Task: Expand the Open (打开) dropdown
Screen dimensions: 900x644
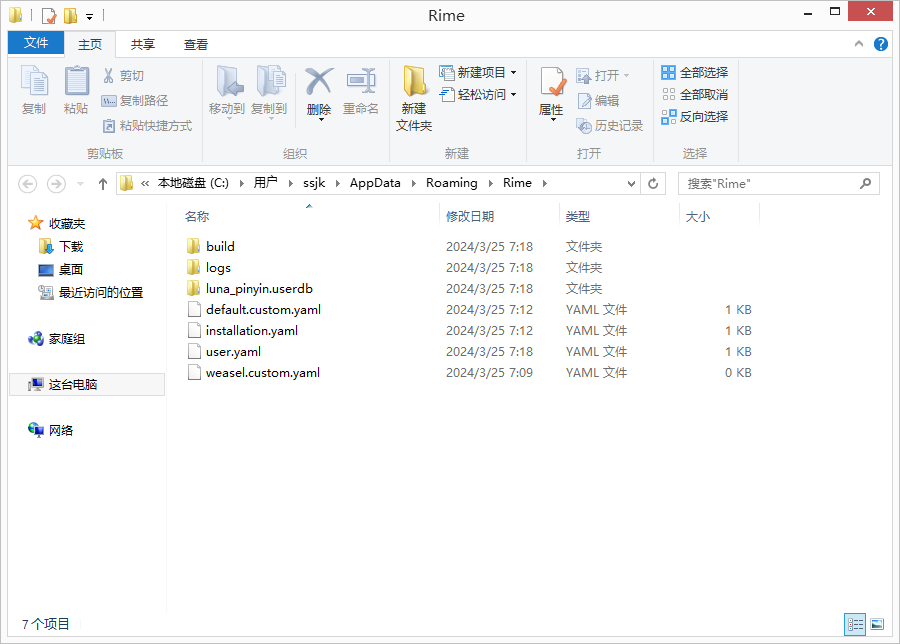Action: pos(626,75)
